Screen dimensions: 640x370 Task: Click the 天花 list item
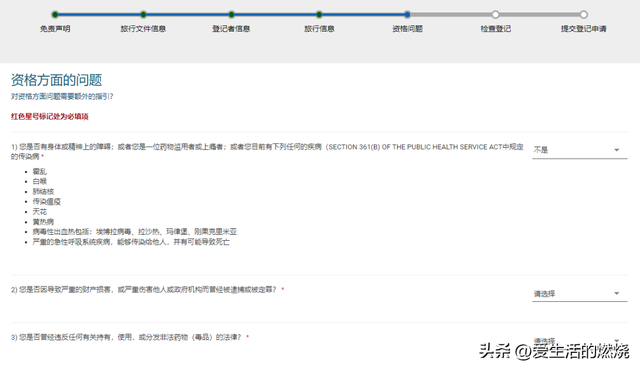[40, 212]
